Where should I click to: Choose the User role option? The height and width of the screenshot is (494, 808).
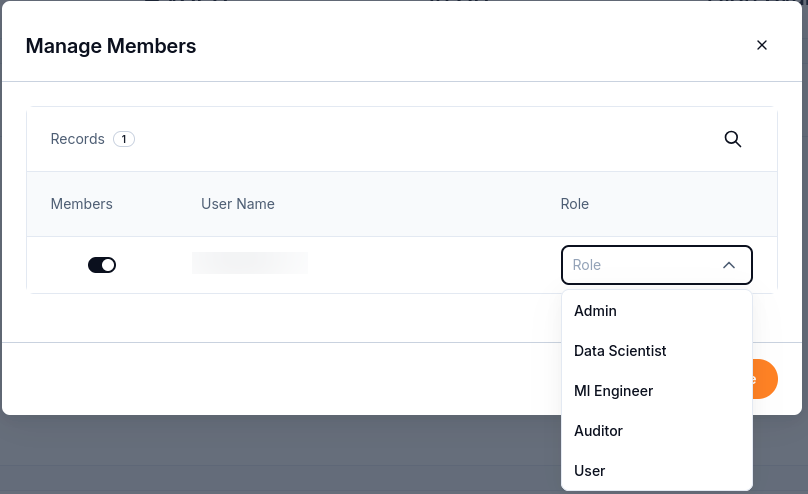[x=656, y=471]
